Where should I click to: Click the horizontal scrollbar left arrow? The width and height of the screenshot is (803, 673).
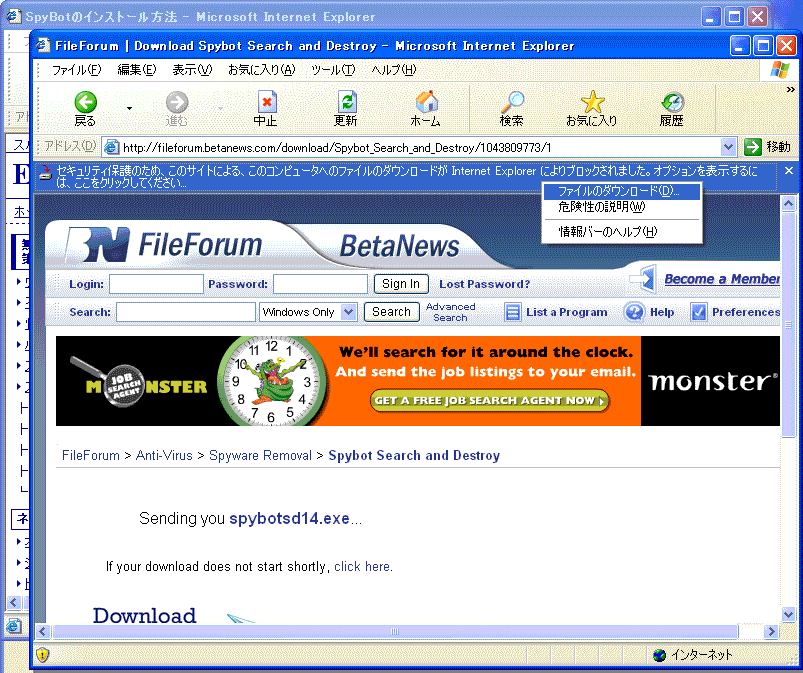tap(43, 632)
